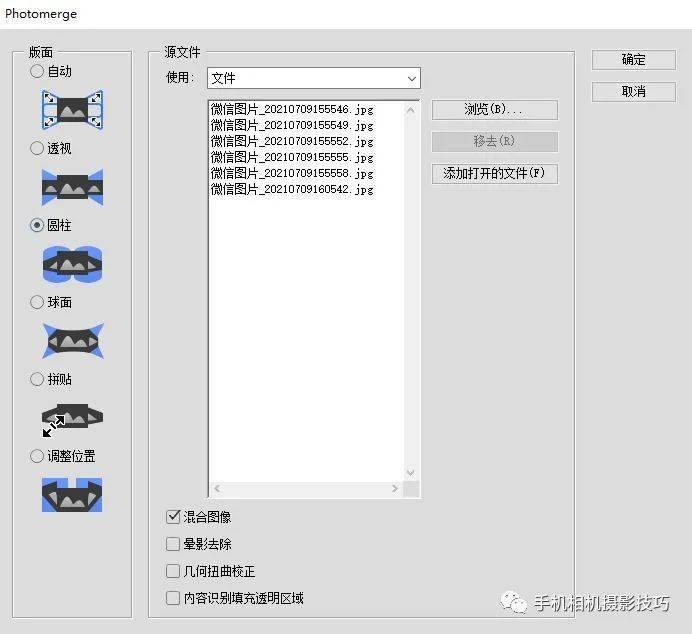Image resolution: width=692 pixels, height=634 pixels.
Task: Click the Spherical (球面) layout preview icon
Action: coord(73,341)
